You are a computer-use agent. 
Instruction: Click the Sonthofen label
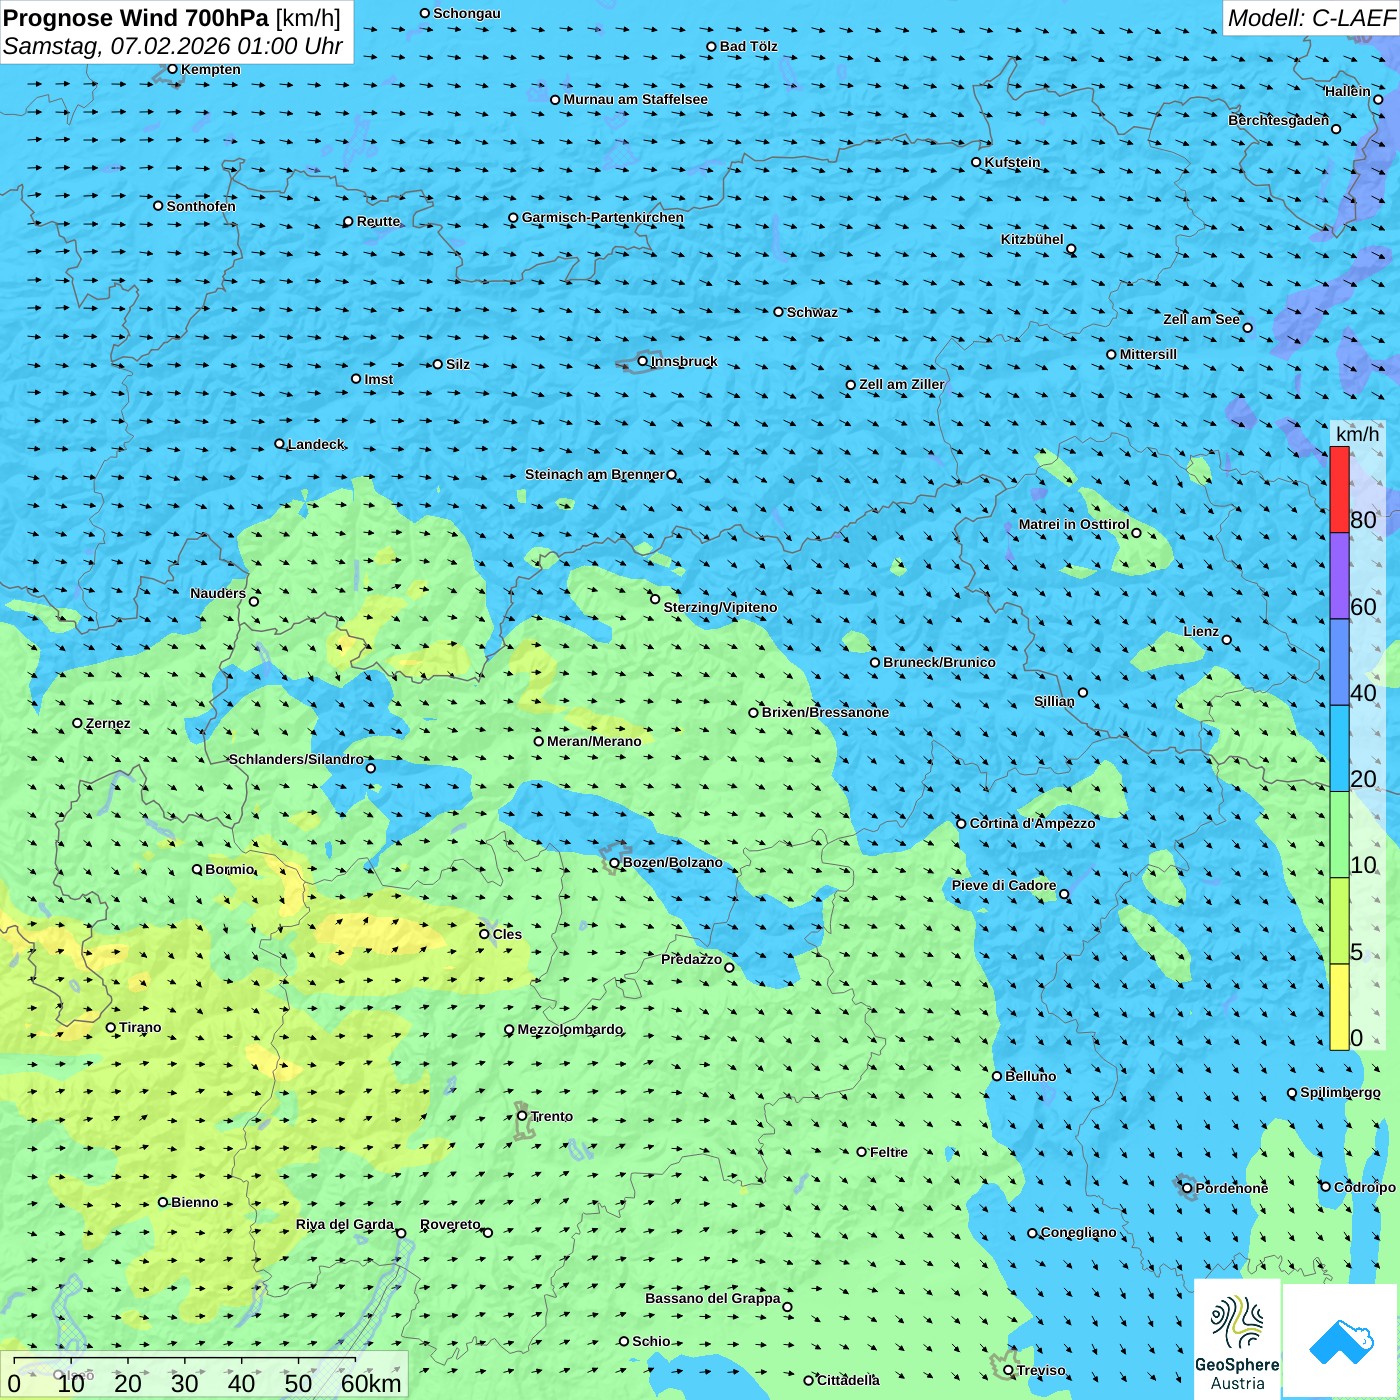click(x=202, y=206)
